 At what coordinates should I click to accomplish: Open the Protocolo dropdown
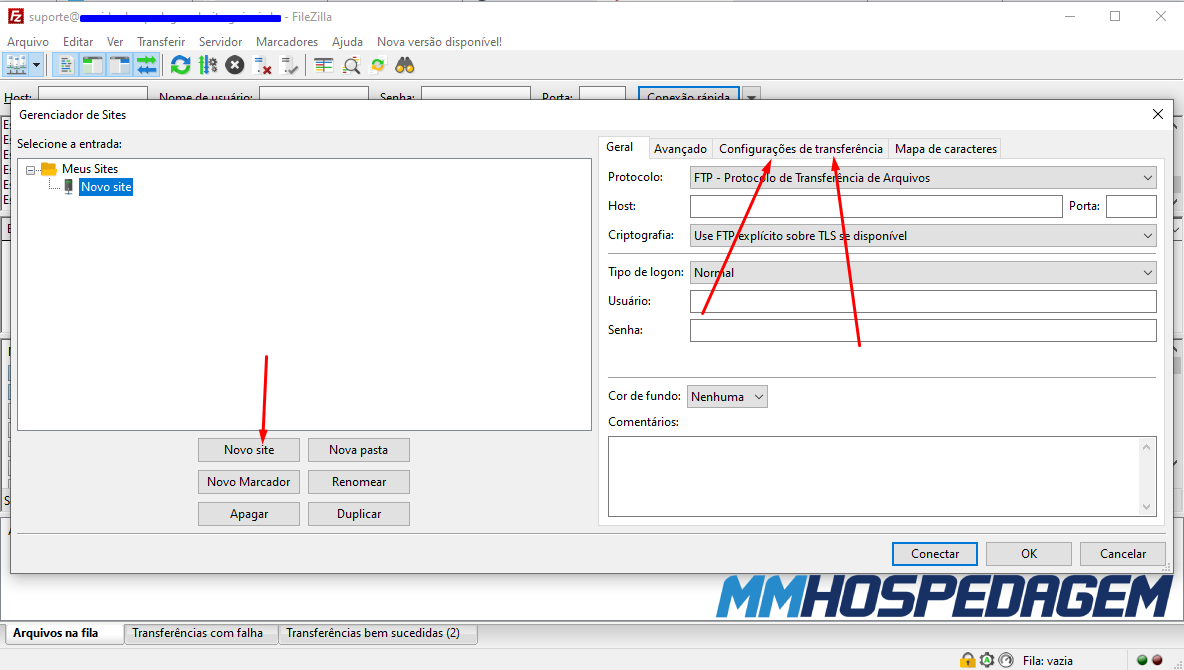923,178
